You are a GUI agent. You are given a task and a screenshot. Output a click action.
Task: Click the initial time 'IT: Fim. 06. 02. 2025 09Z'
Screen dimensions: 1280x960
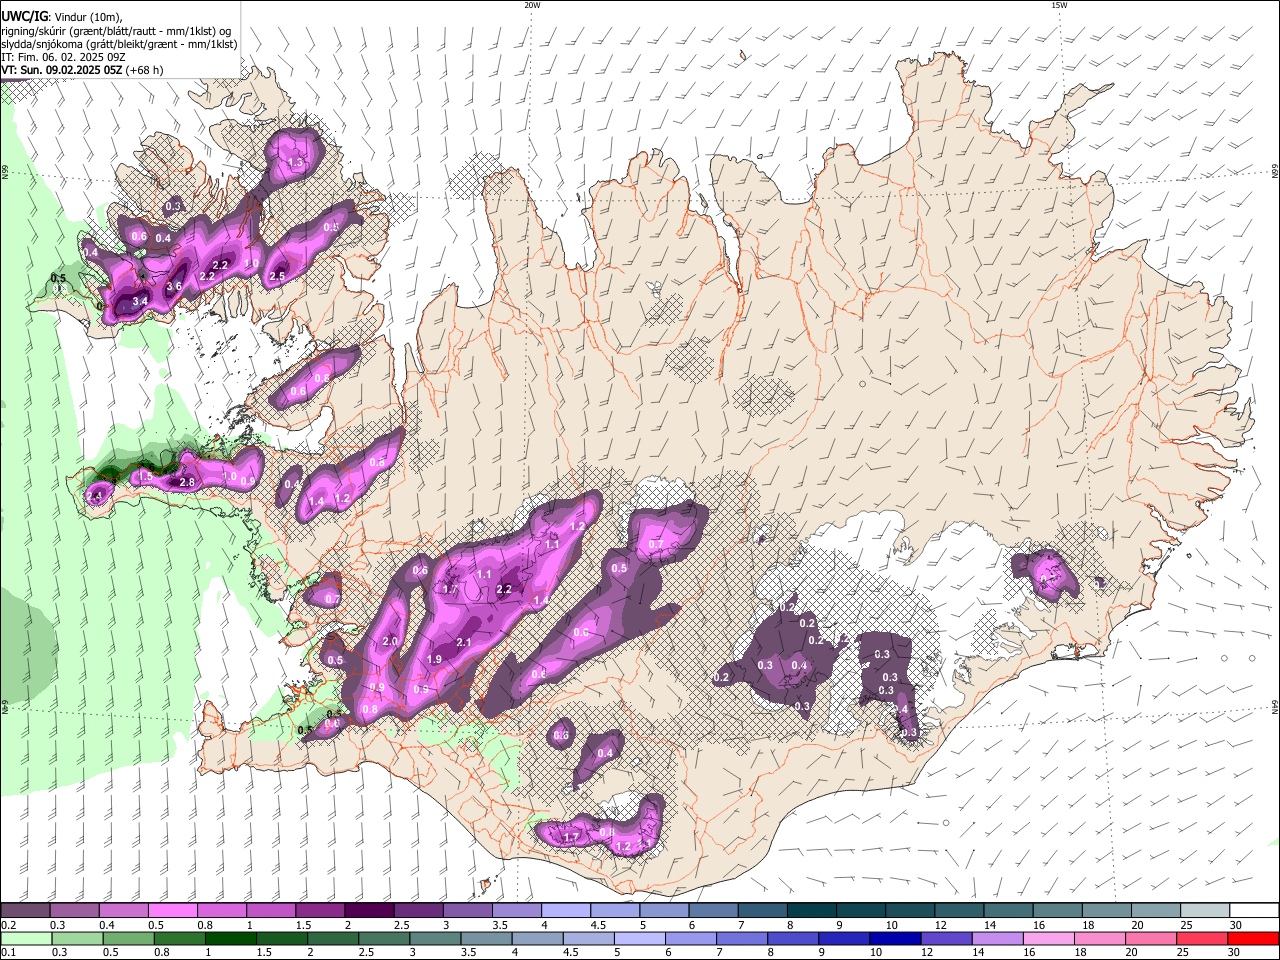pyautogui.click(x=63, y=57)
